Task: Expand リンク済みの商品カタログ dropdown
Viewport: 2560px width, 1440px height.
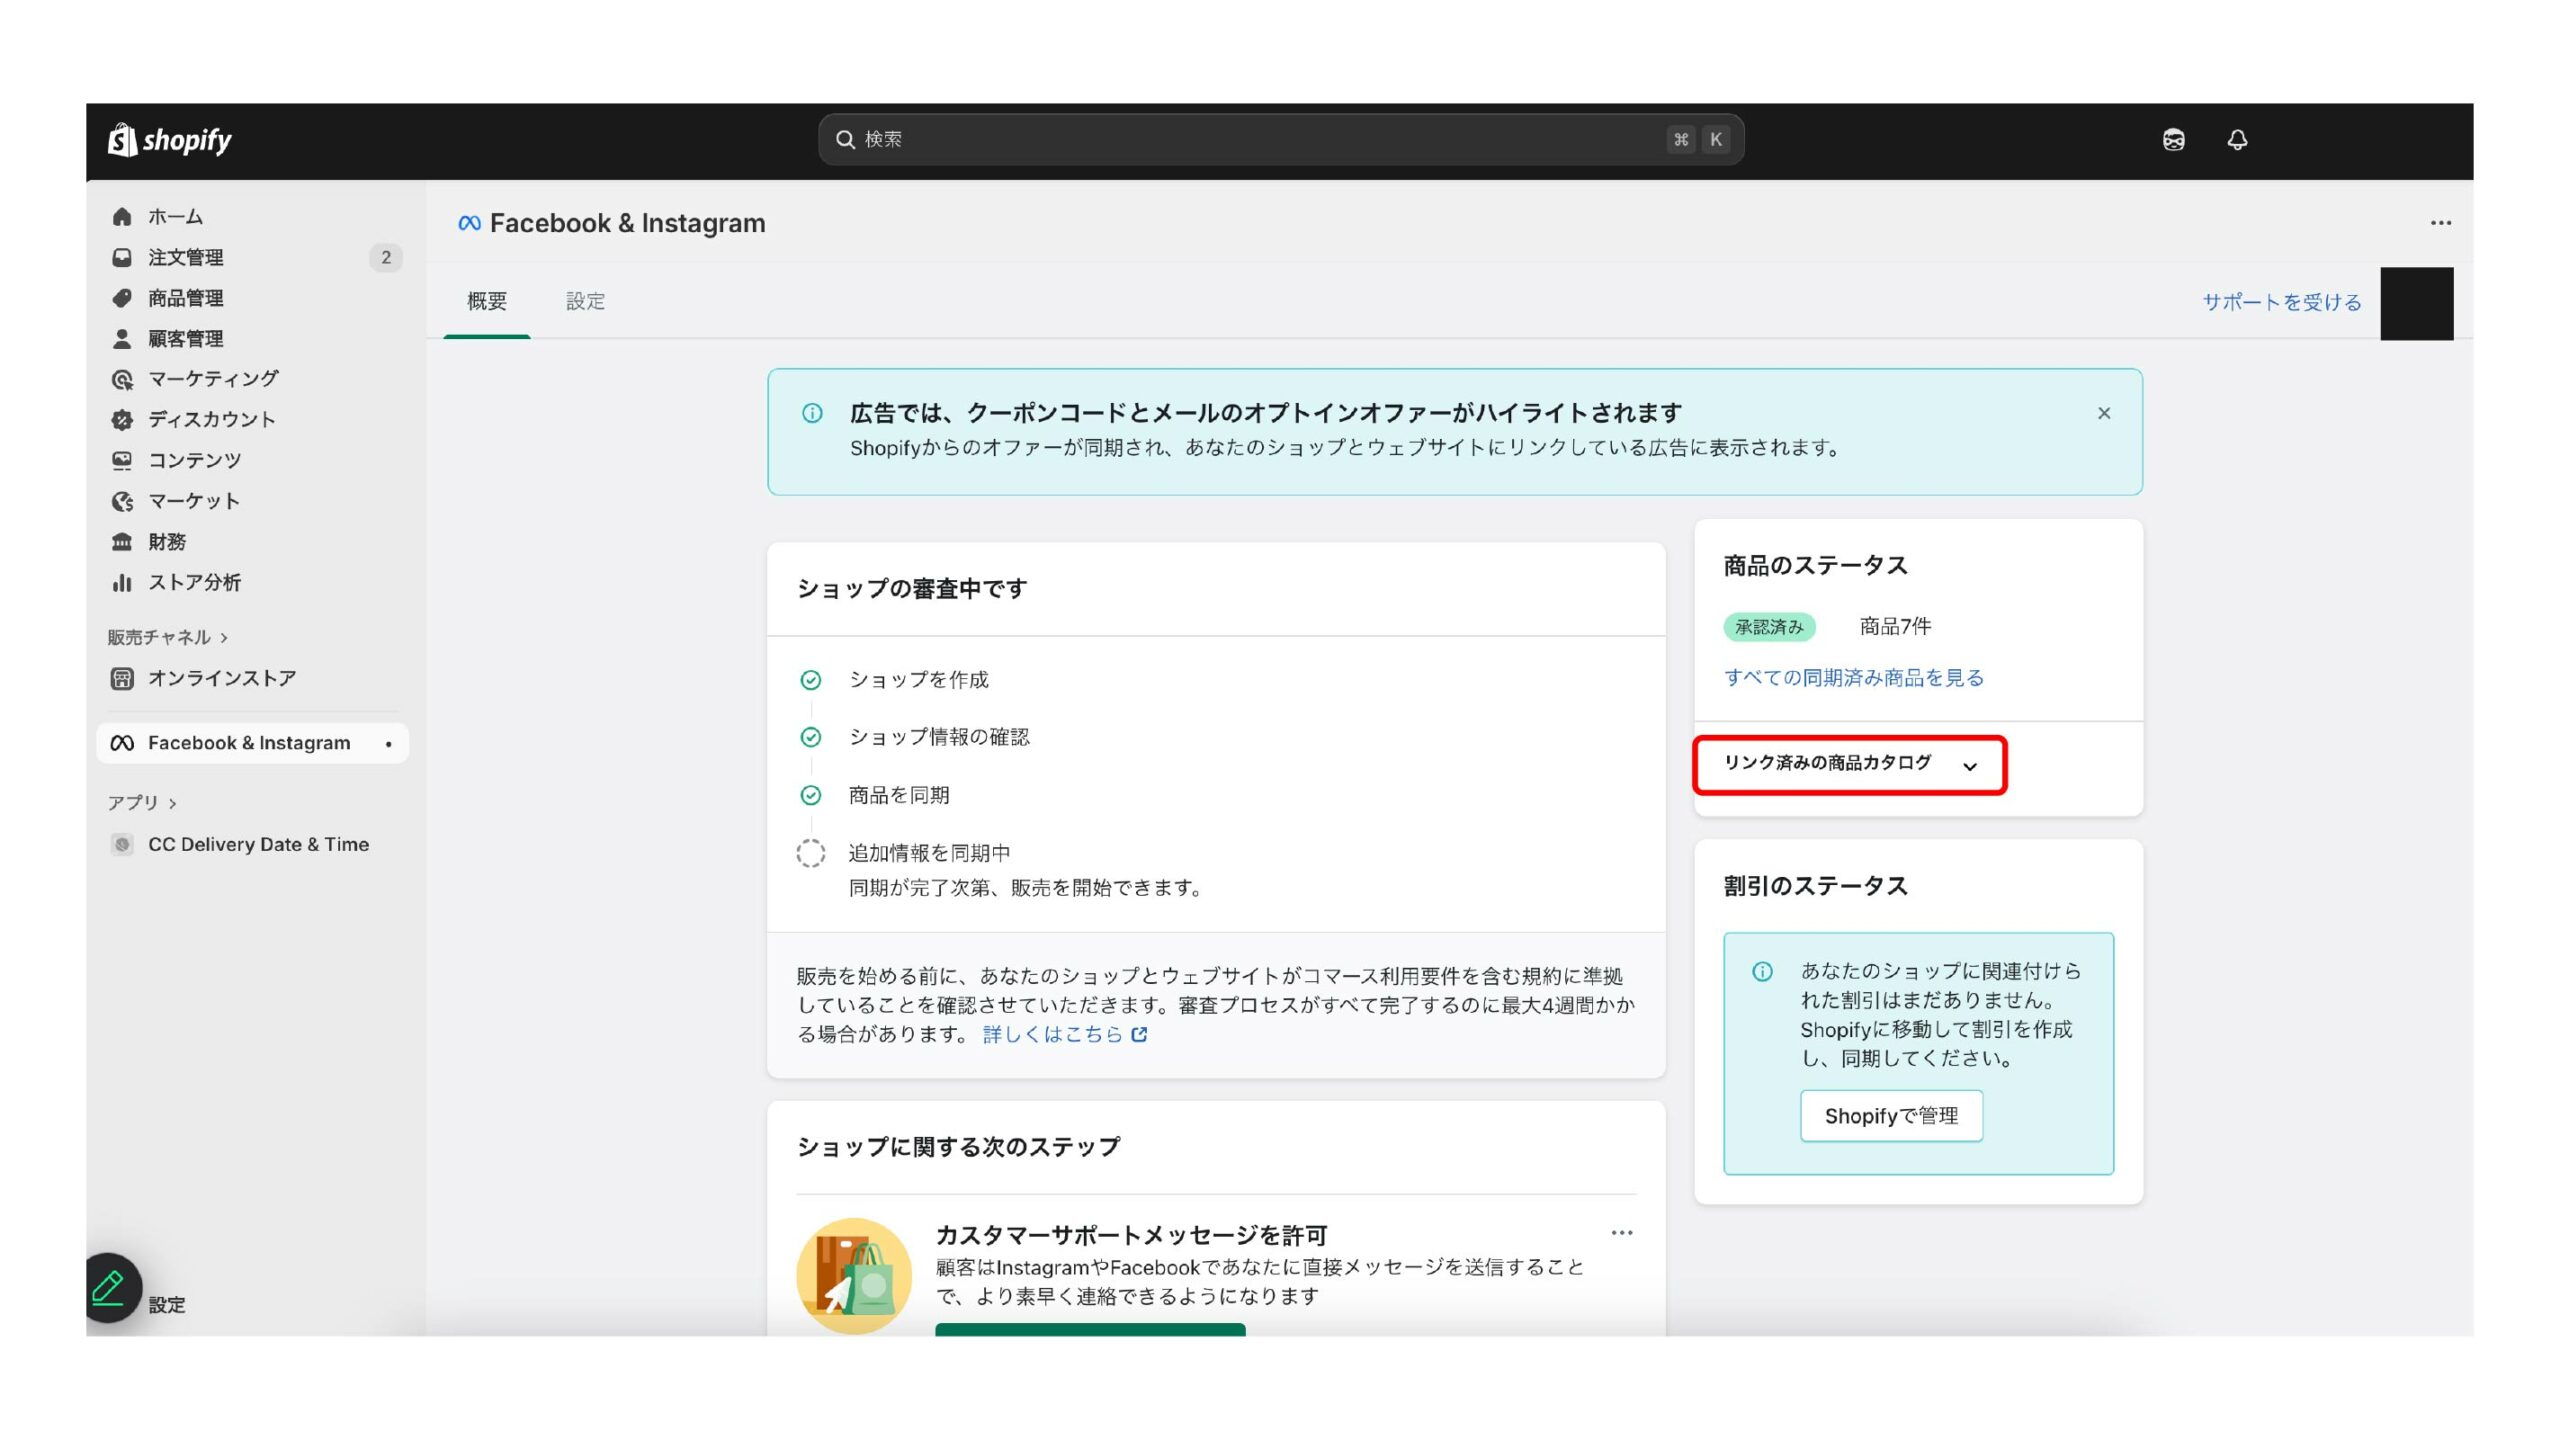Action: [x=1850, y=765]
